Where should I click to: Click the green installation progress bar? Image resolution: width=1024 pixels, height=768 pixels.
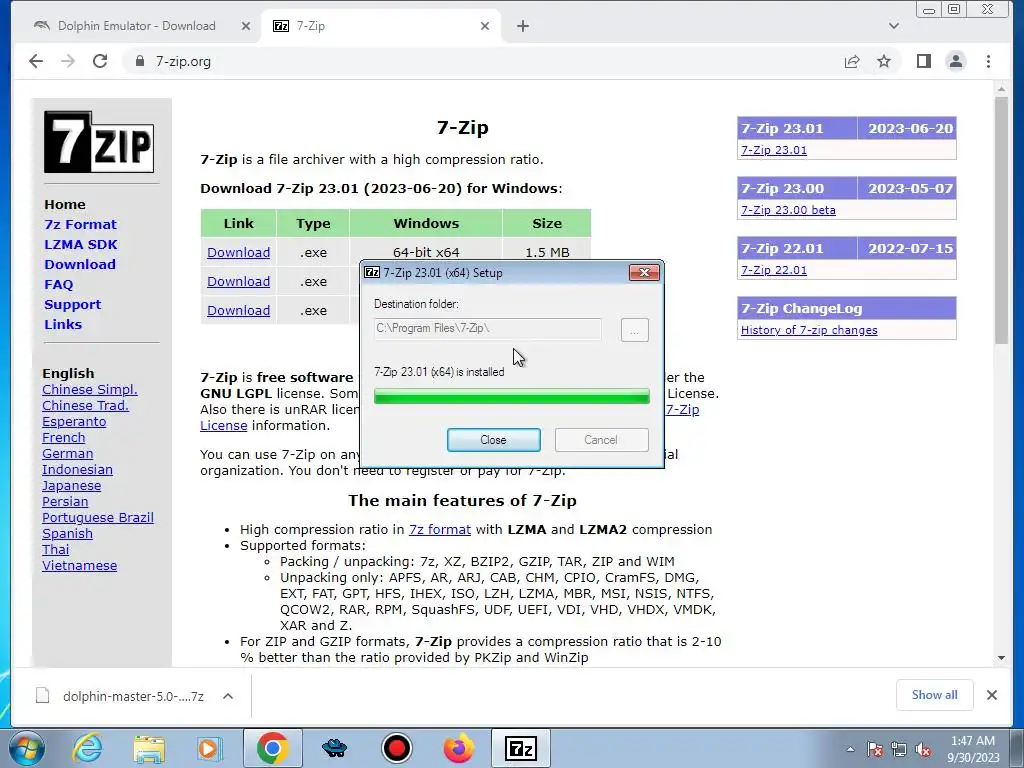tap(512, 396)
